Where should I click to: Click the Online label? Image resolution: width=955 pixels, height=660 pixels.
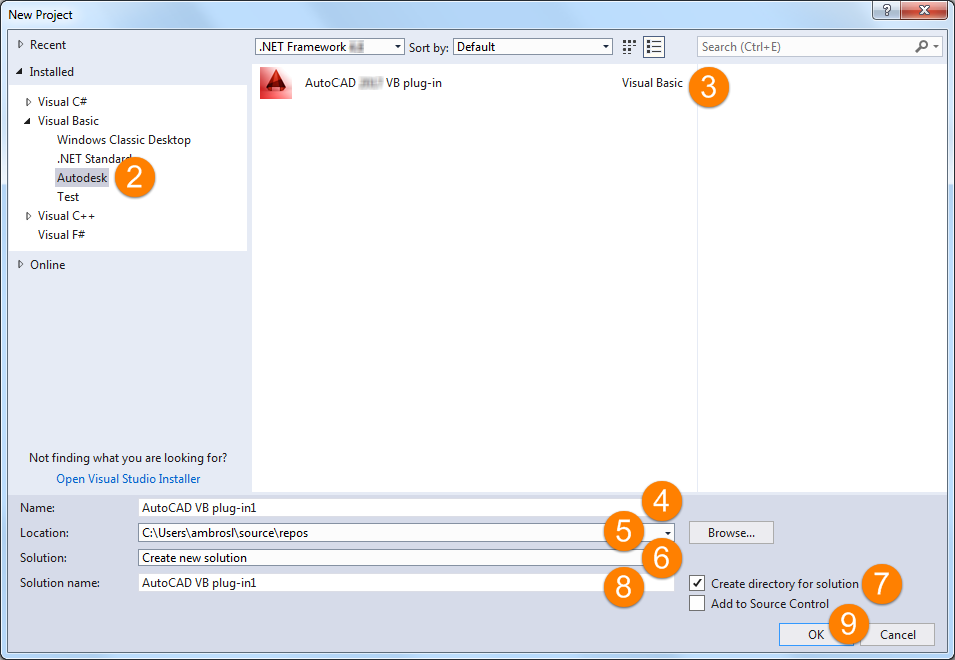point(48,265)
